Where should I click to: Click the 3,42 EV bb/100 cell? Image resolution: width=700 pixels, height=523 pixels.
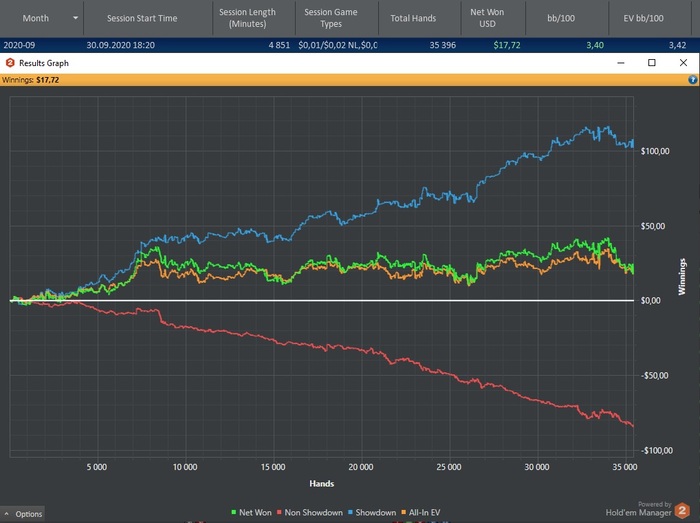pyautogui.click(x=677, y=45)
